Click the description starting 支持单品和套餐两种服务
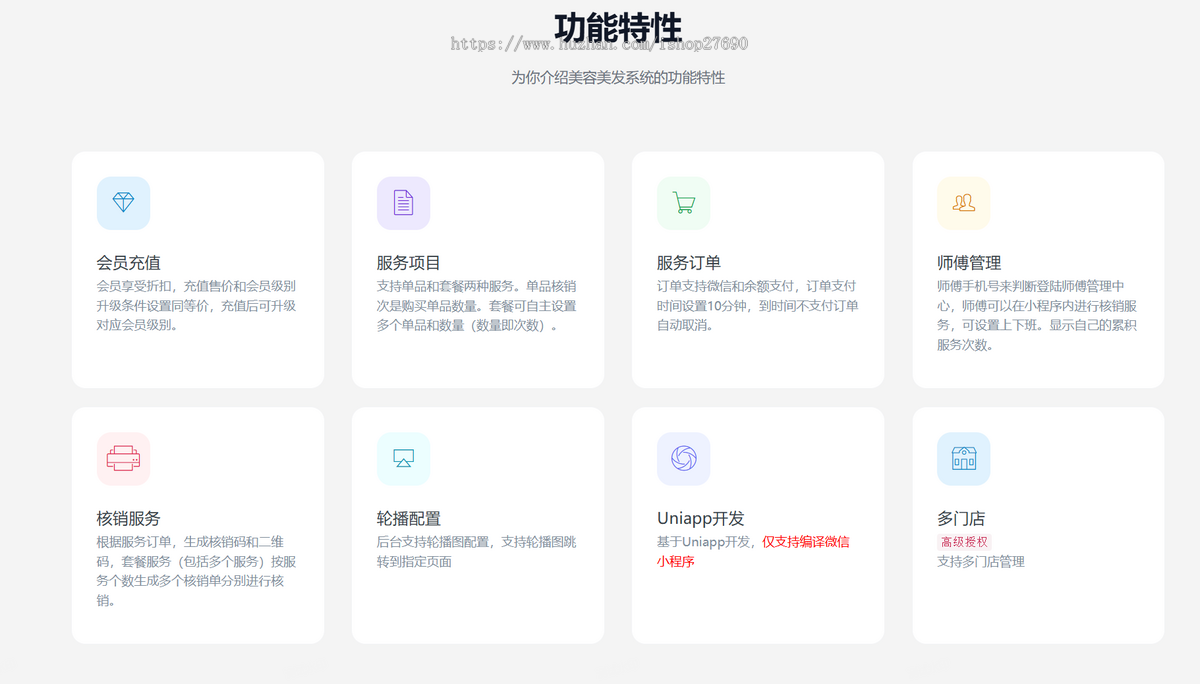Screen dimensions: 1200x684 point(477,305)
